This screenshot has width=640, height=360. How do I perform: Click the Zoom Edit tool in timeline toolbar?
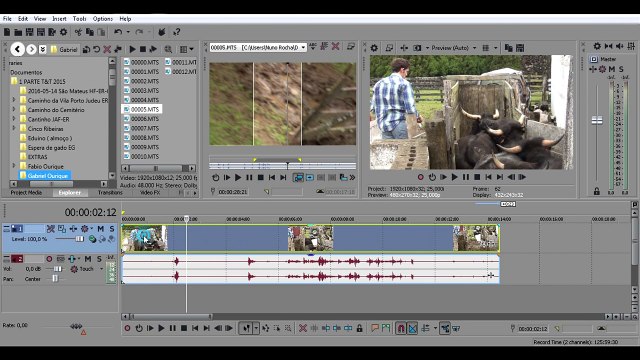click(288, 328)
